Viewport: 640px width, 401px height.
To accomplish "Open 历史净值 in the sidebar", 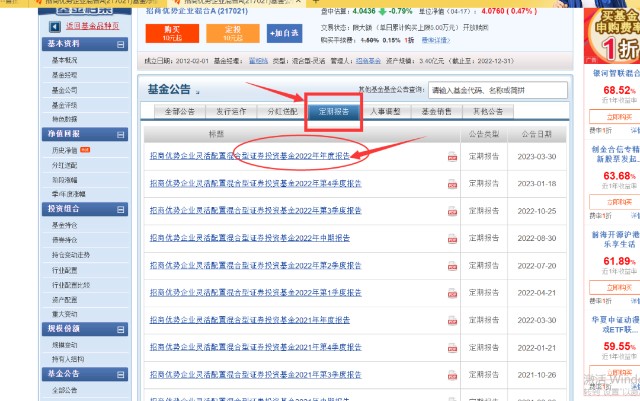I will pos(66,149).
